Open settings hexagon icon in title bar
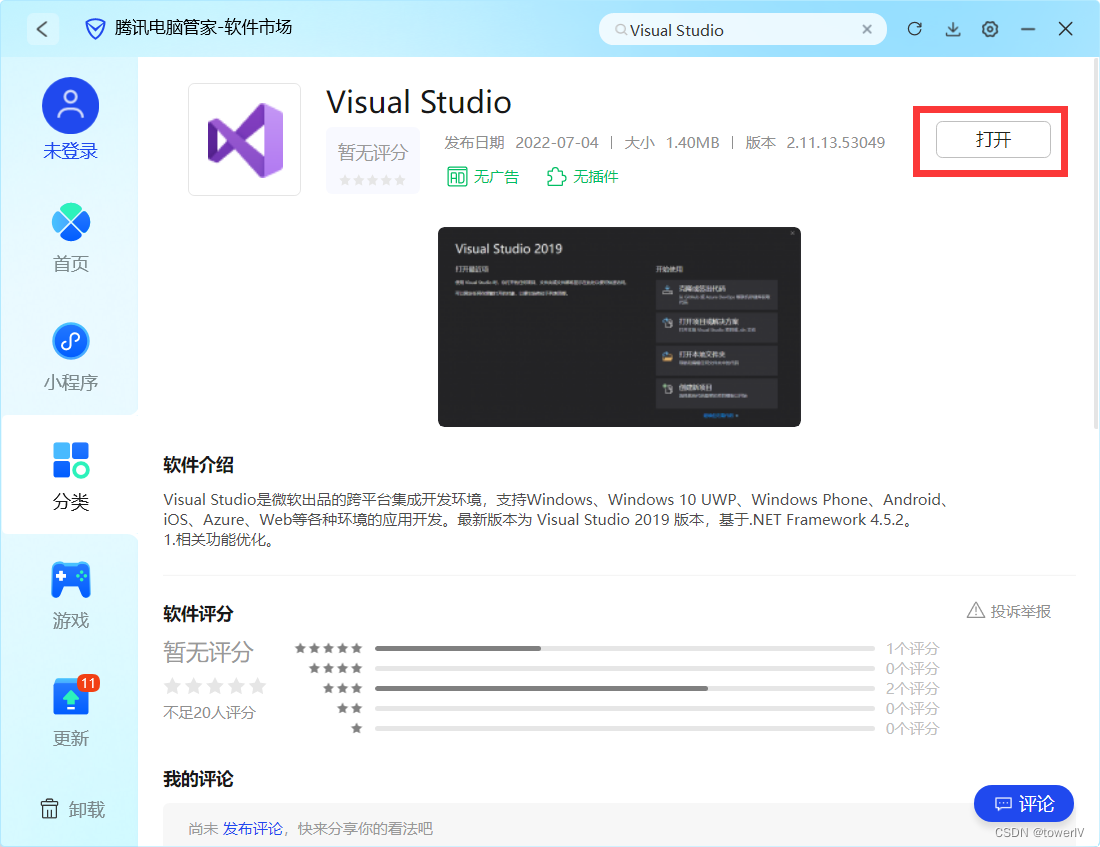Image resolution: width=1100 pixels, height=847 pixels. point(990,29)
